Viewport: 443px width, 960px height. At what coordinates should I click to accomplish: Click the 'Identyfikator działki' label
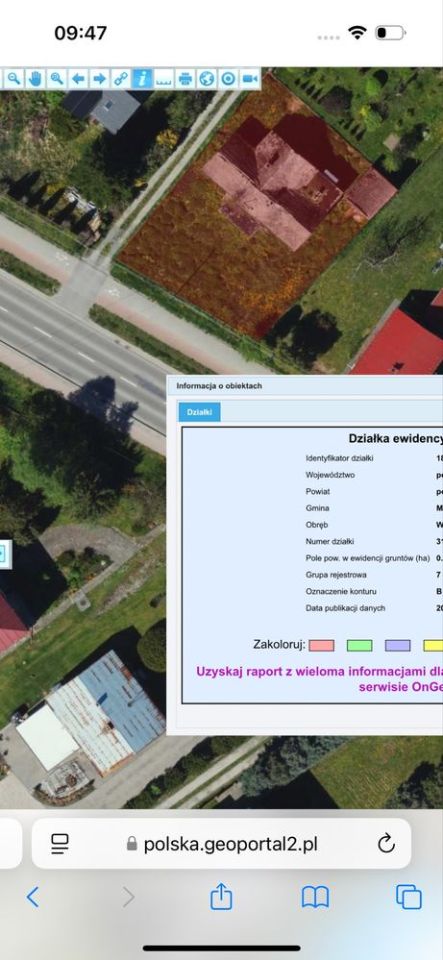click(x=340, y=458)
